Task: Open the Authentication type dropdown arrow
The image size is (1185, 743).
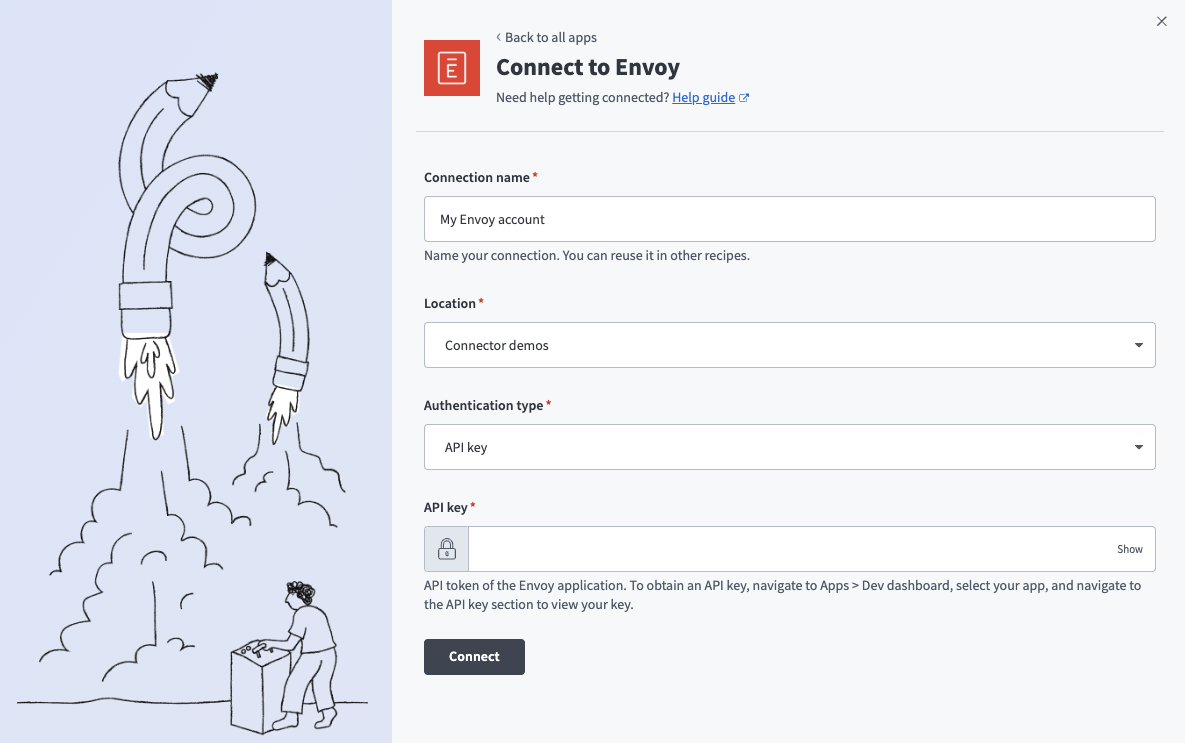Action: [x=1138, y=446]
